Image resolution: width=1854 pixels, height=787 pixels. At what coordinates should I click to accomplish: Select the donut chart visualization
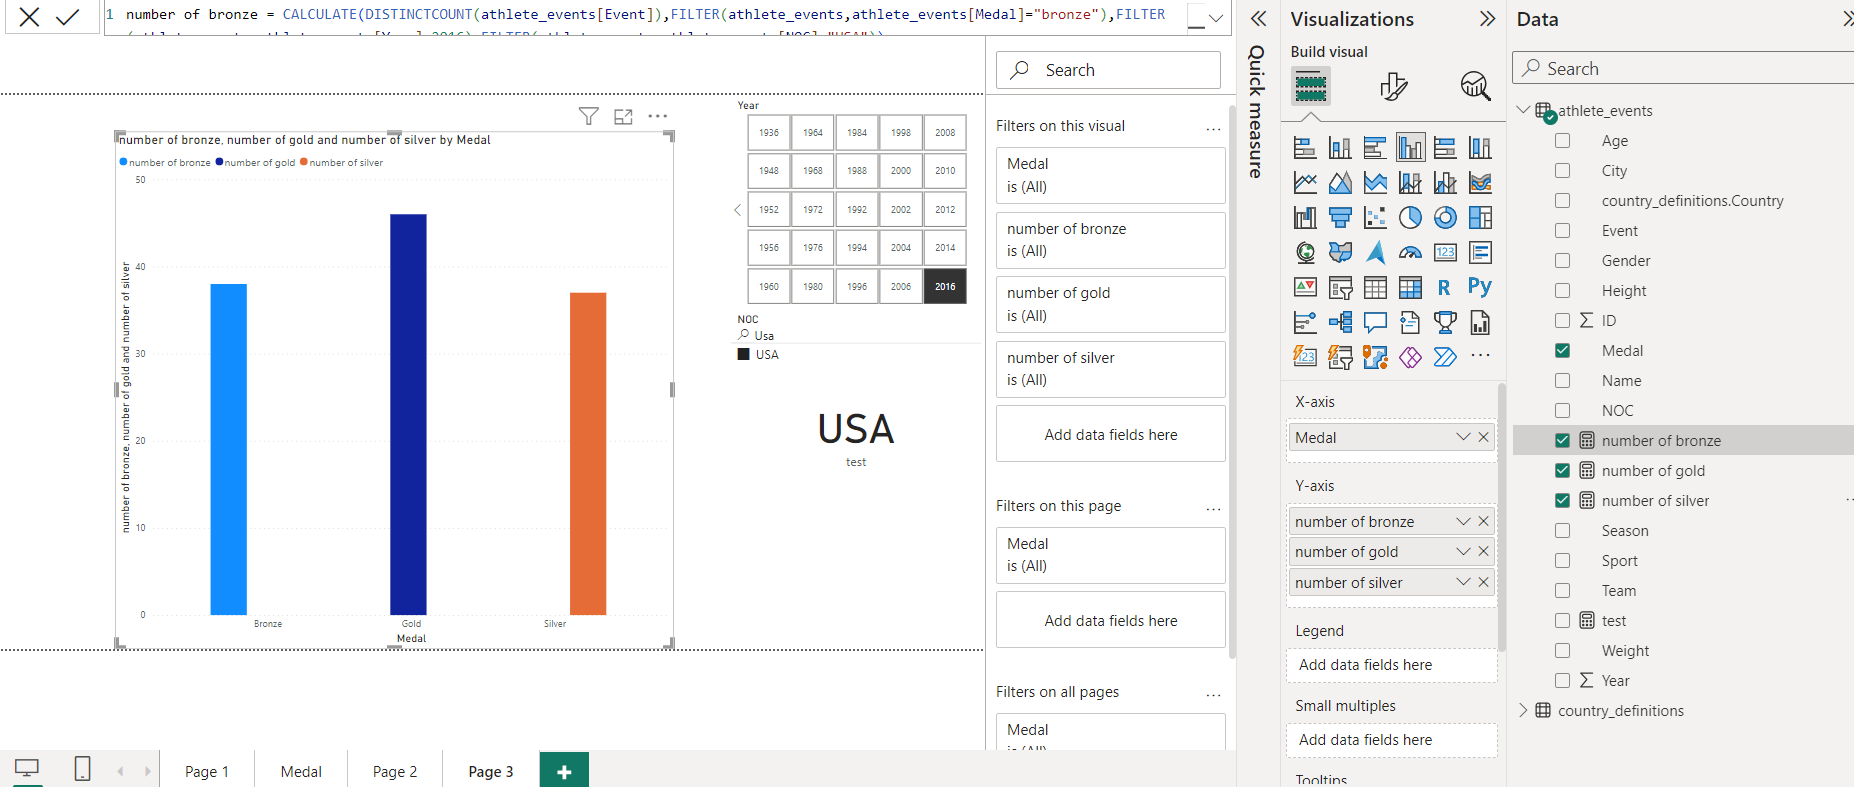1445,217
